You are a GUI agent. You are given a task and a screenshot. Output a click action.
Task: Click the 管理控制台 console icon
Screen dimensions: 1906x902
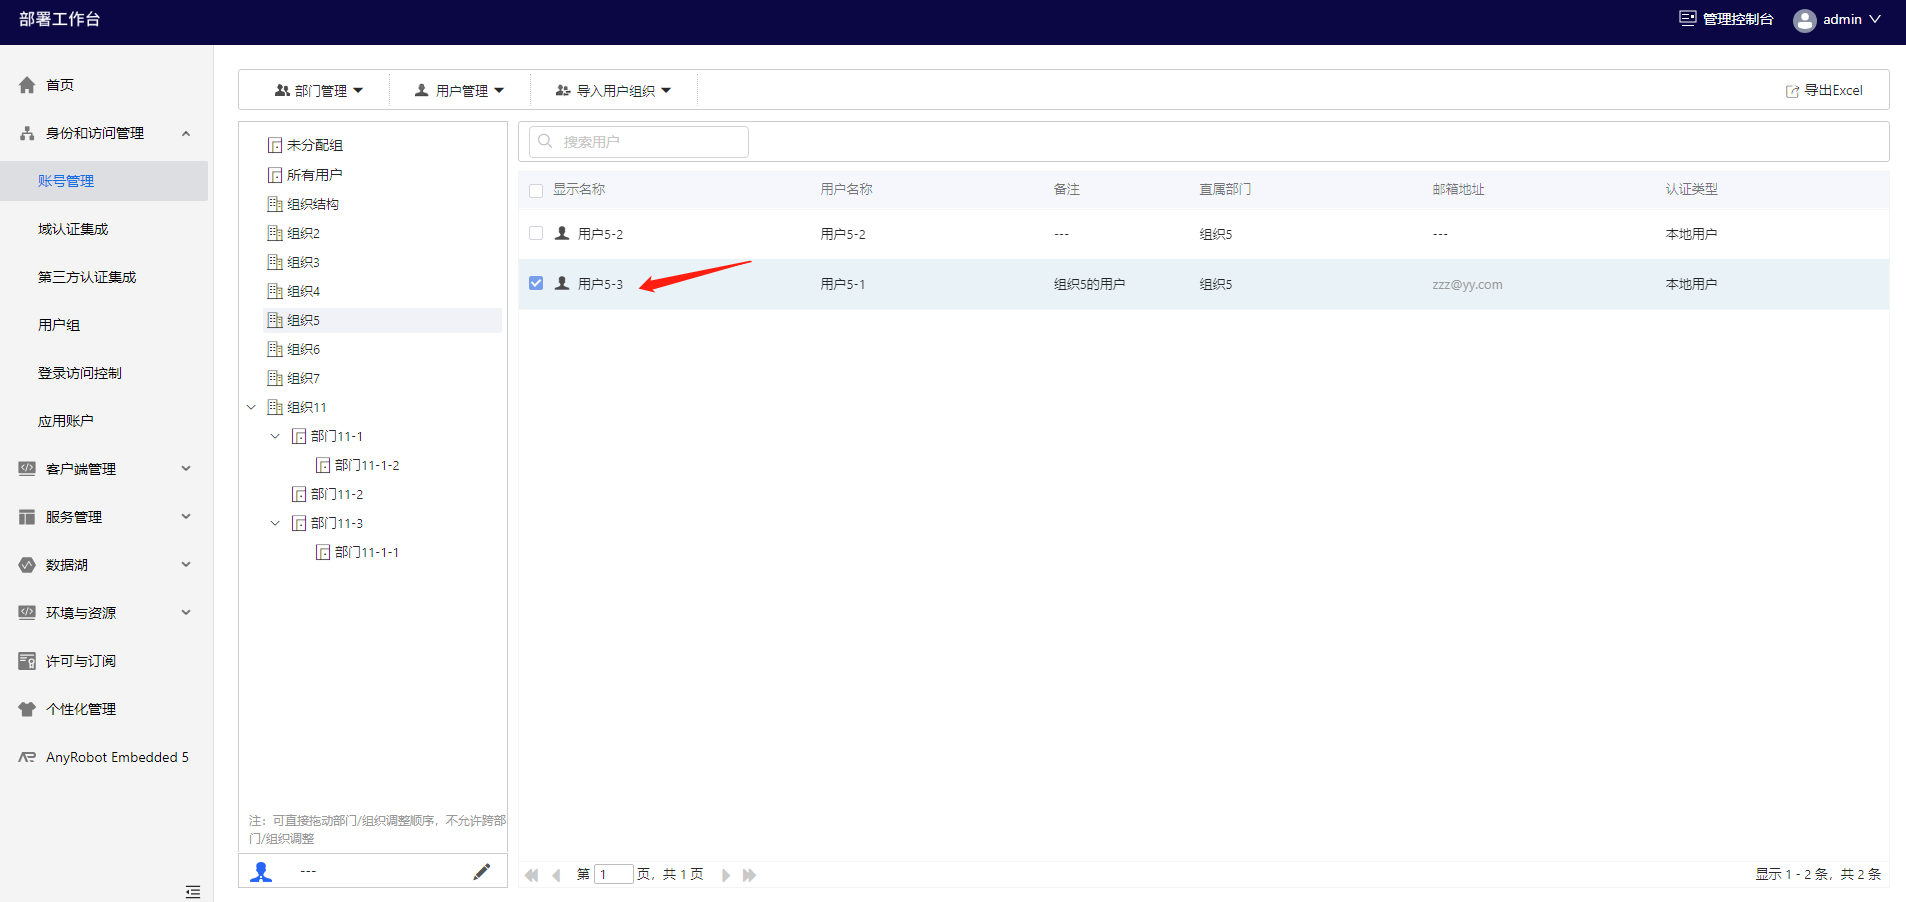tap(1688, 18)
